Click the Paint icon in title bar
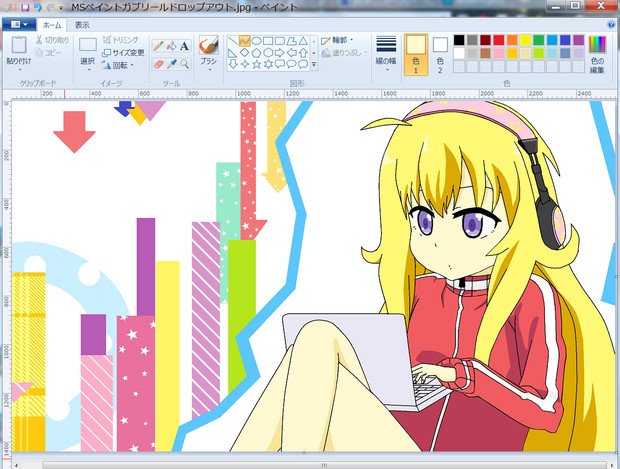Screen dimensions: 620x469 pyautogui.click(x=8, y=7)
